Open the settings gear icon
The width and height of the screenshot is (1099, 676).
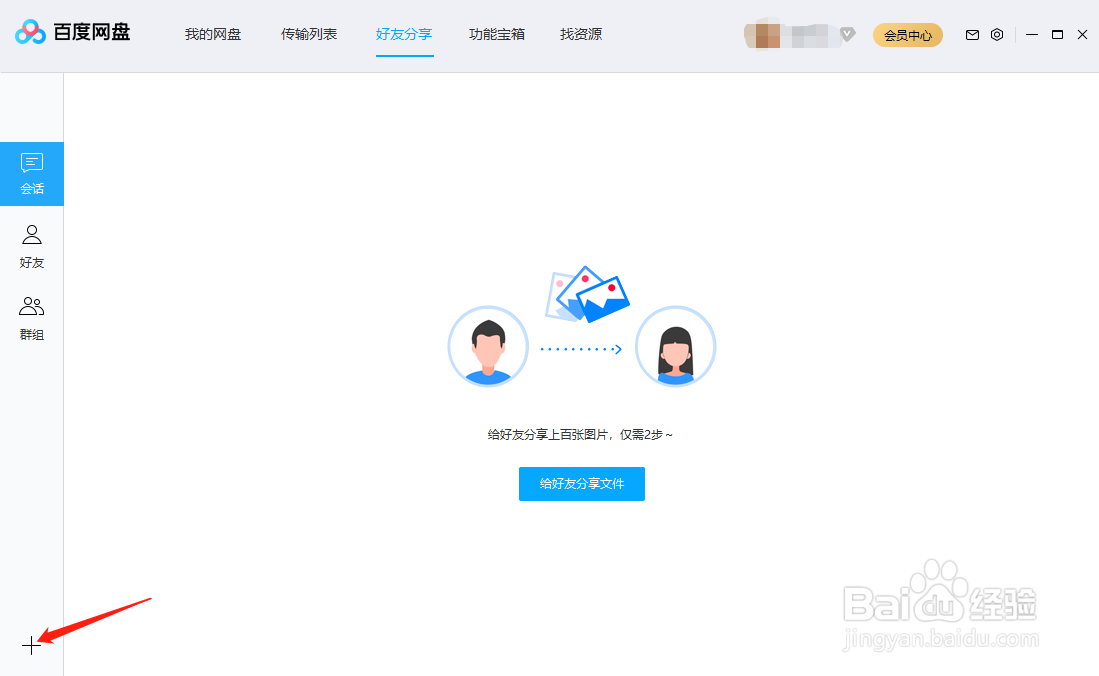[x=997, y=34]
